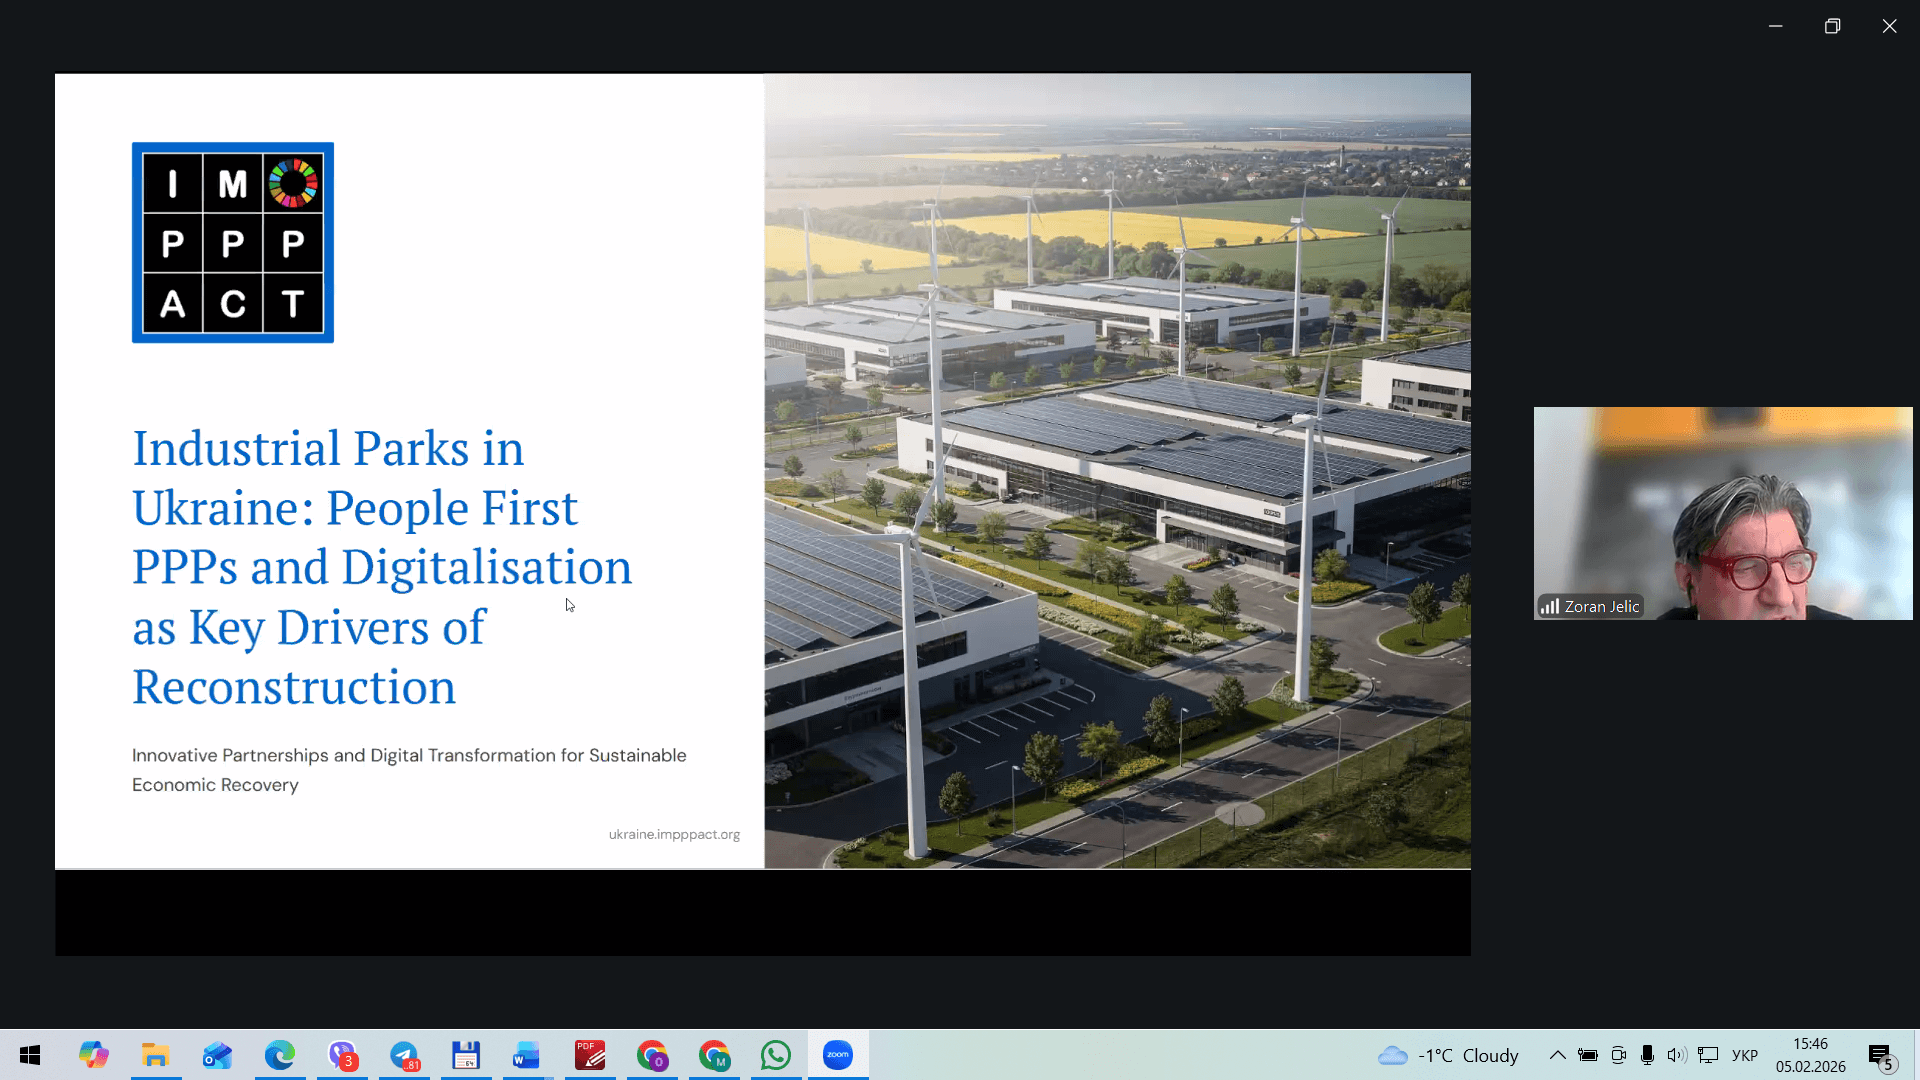This screenshot has width=1920, height=1080.
Task: Open the PDF editor taskbar icon
Action: point(590,1055)
